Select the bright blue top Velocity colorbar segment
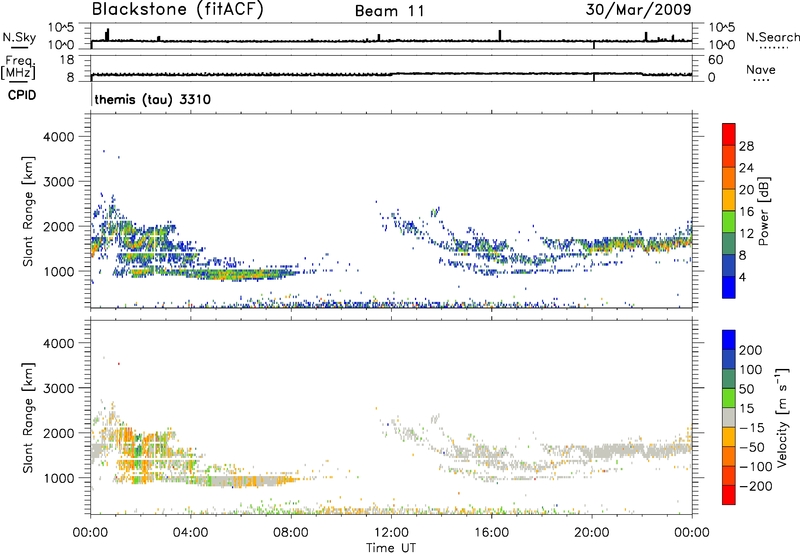This screenshot has width=800, height=554. pyautogui.click(x=729, y=340)
